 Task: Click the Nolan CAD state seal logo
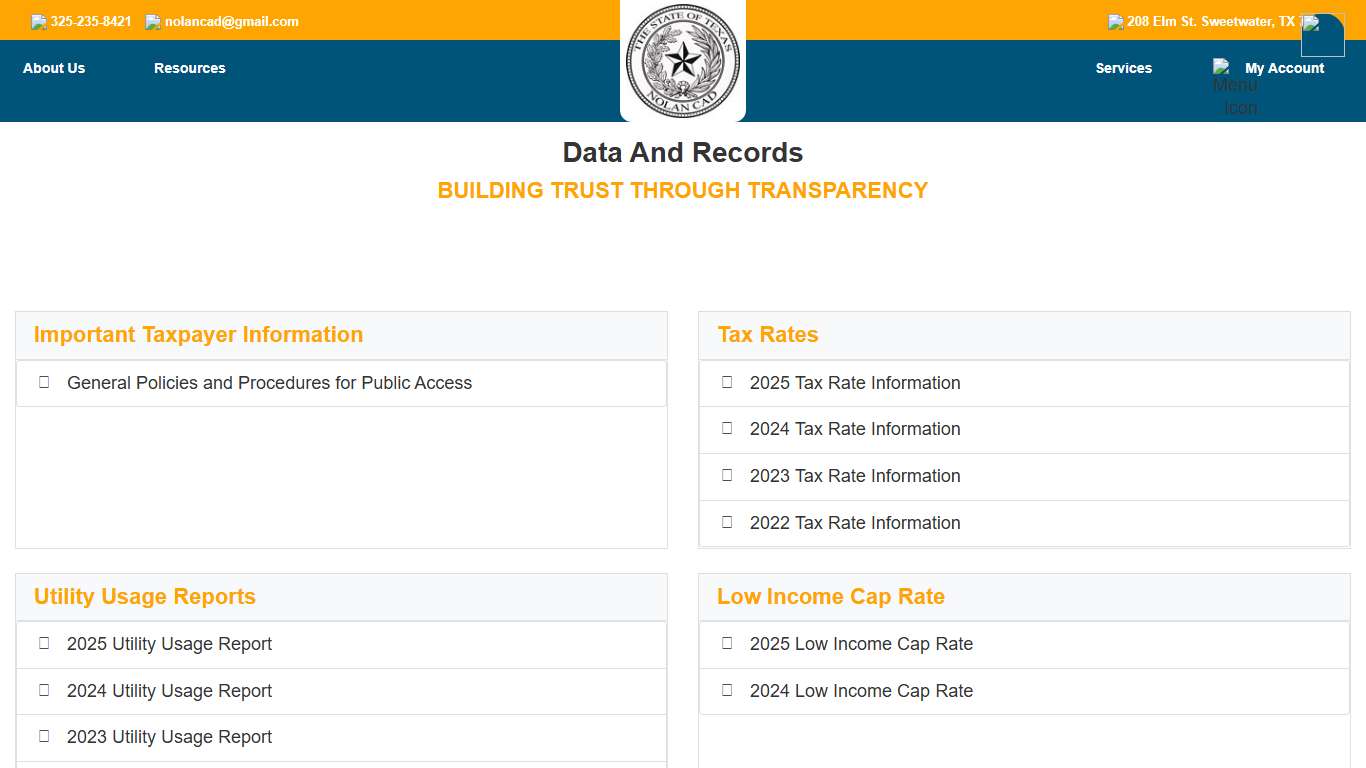[x=682, y=60]
